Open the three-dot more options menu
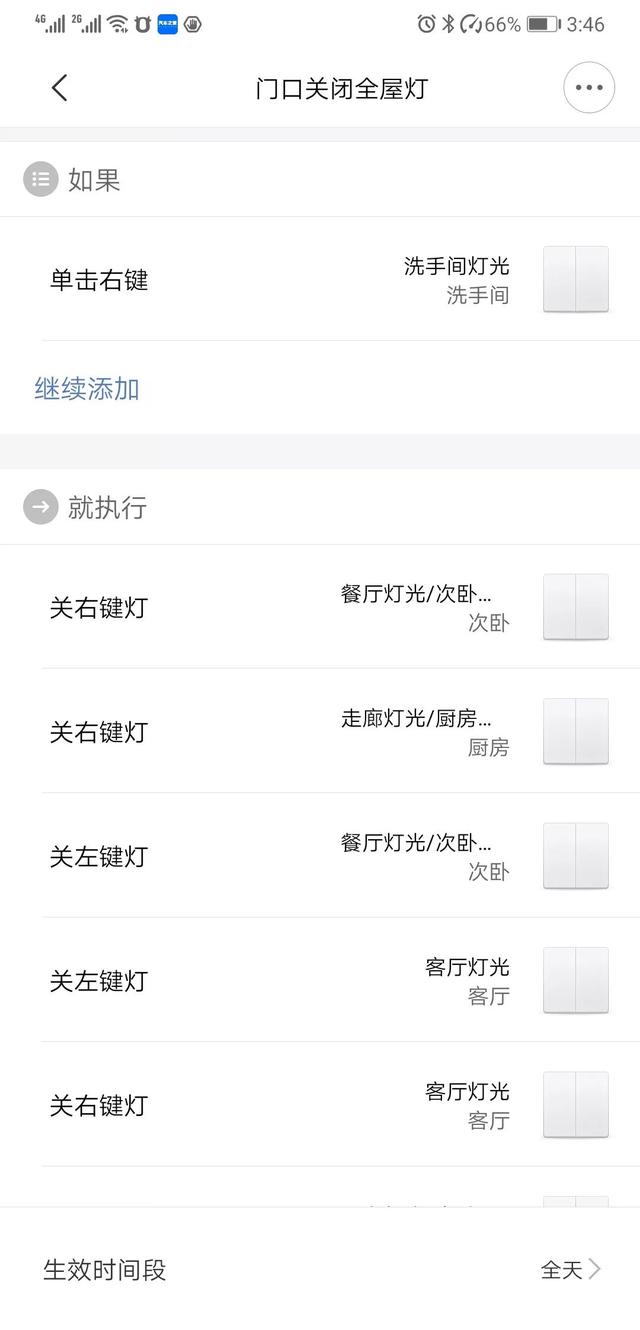 coord(589,88)
